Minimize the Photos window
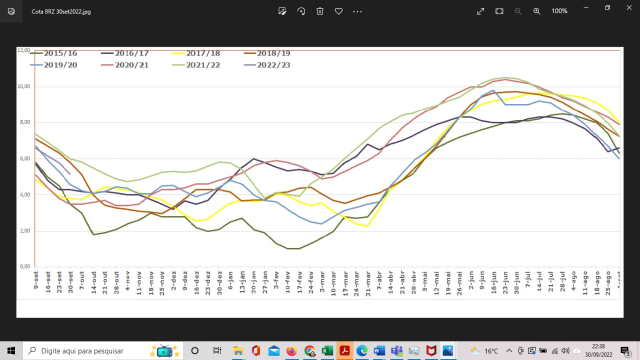The height and width of the screenshot is (360, 640). [586, 8]
